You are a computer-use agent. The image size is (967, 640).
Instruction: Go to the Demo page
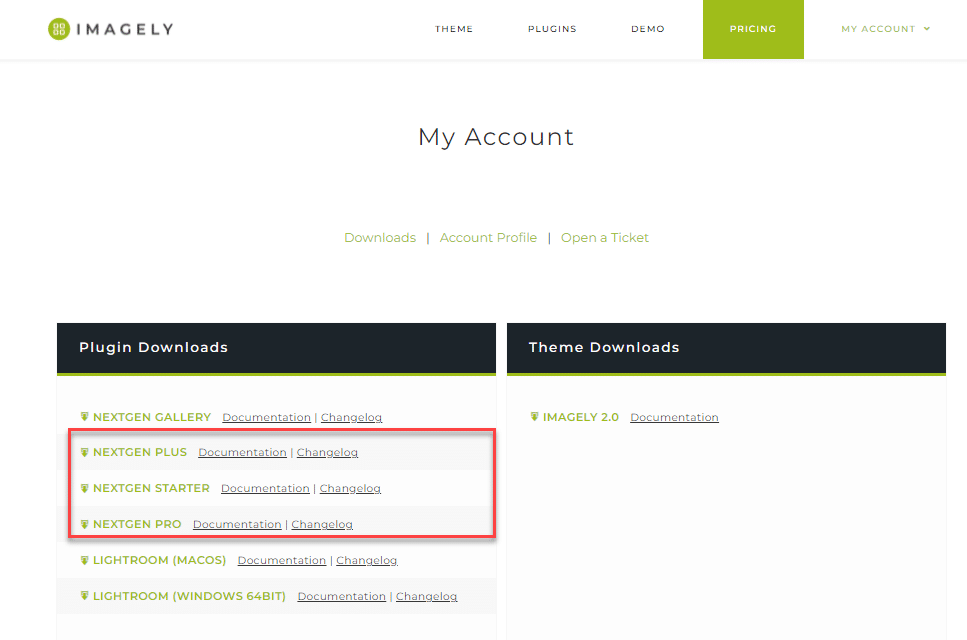coord(648,29)
